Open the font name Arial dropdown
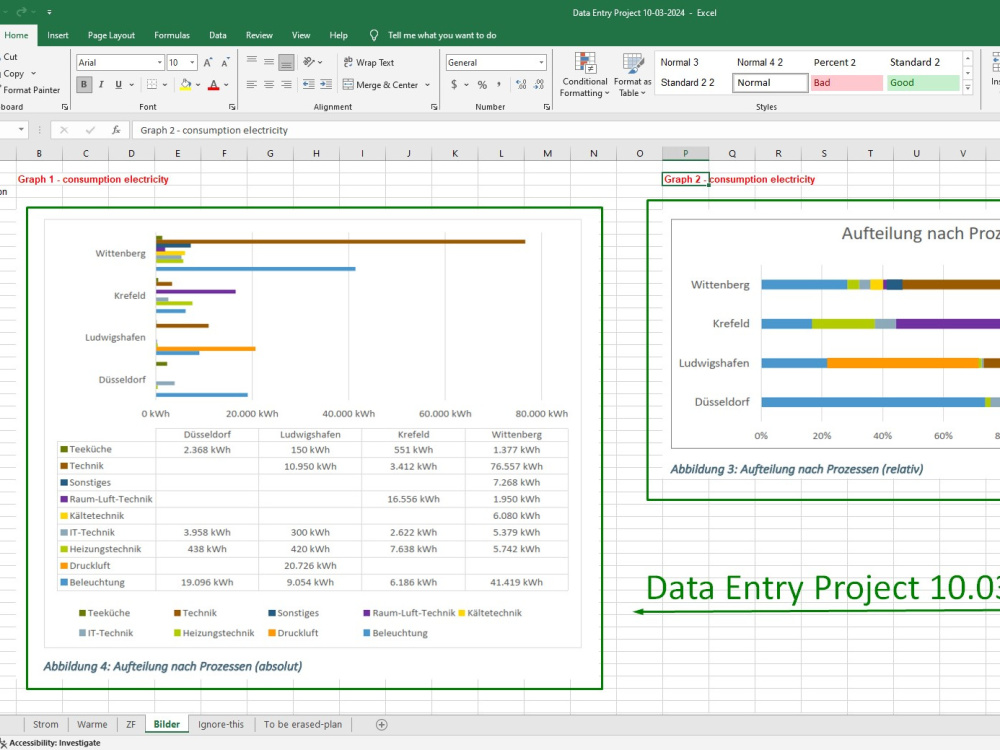This screenshot has height=750, width=1000. coord(160,62)
